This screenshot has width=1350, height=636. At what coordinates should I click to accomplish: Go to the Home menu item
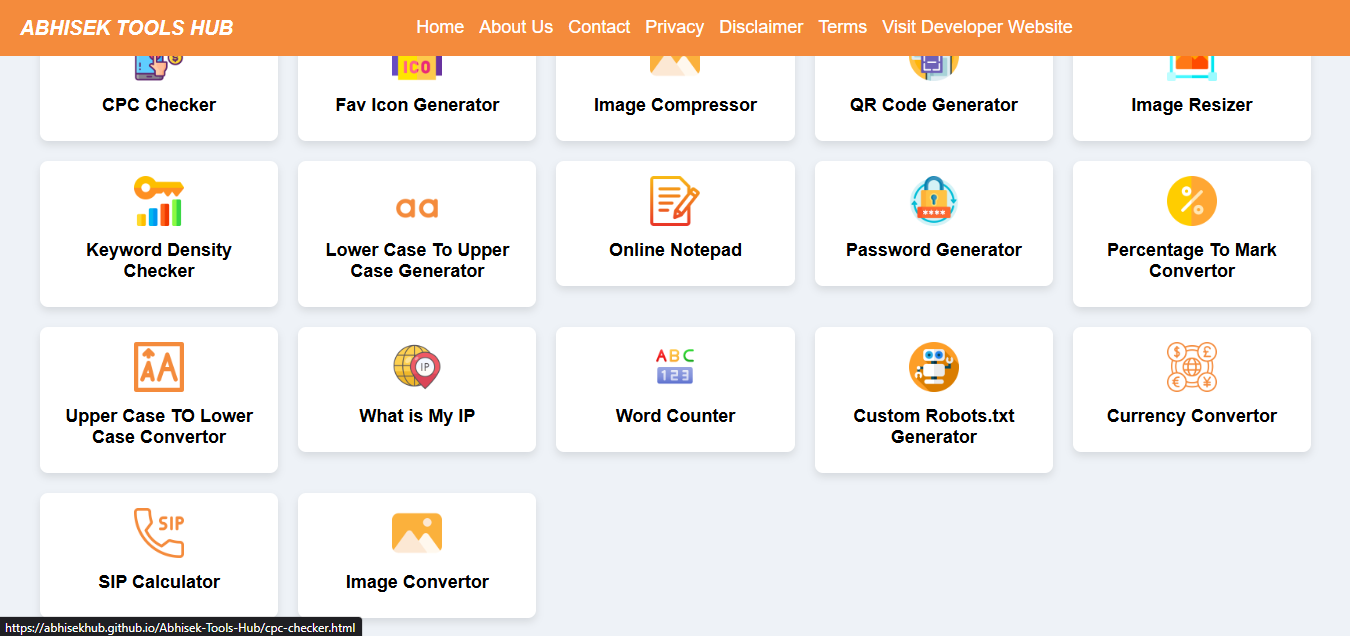[x=440, y=27]
